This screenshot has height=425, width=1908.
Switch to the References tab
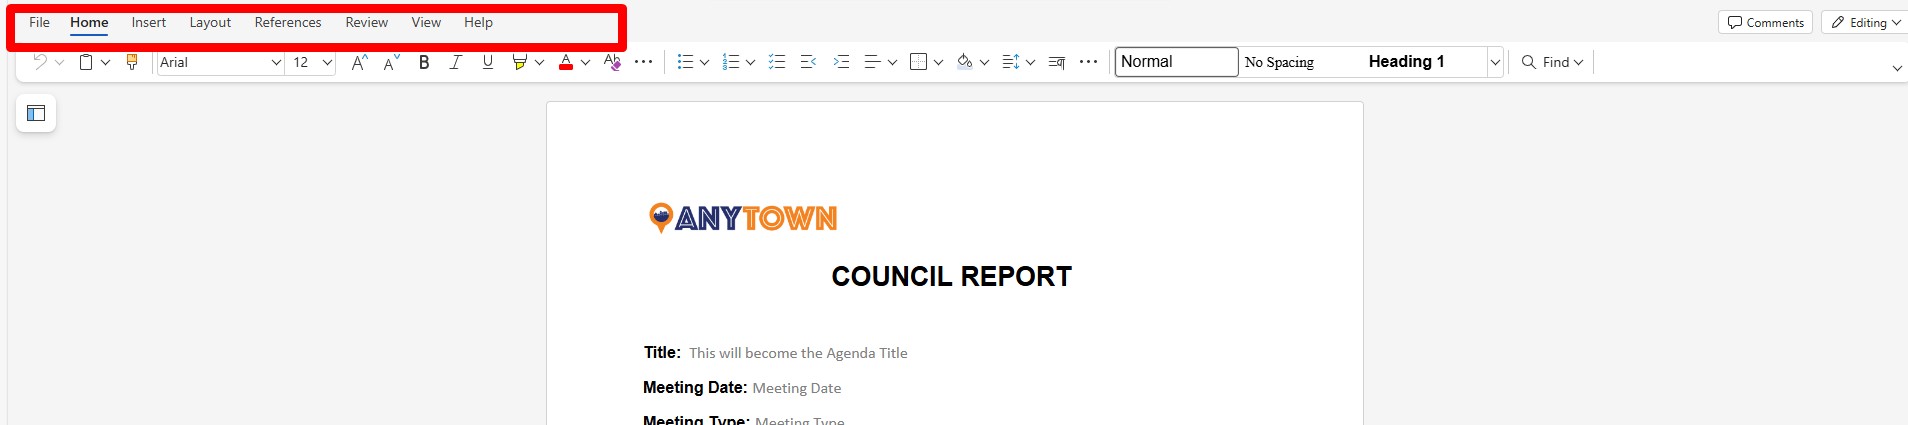pyautogui.click(x=288, y=22)
